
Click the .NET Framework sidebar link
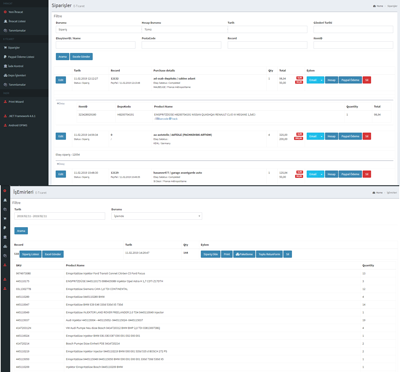21,116
